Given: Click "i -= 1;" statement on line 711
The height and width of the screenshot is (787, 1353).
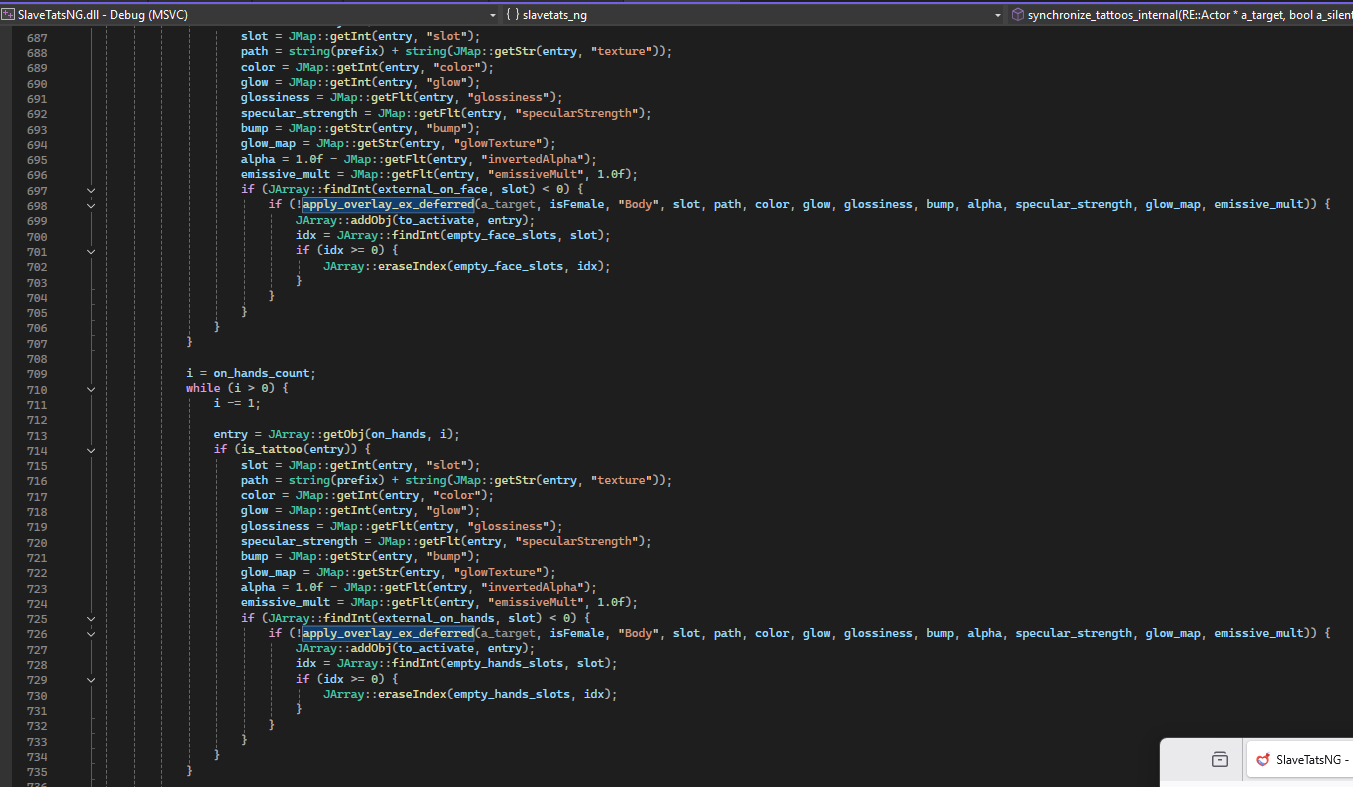Looking at the screenshot, I should (x=237, y=404).
